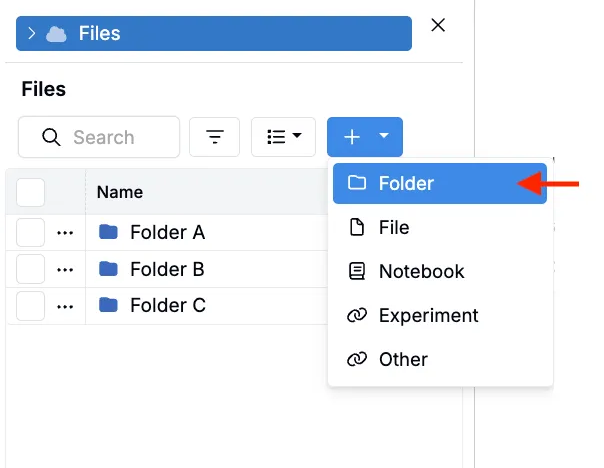Viewport: 604px width, 468px height.
Task: Open the list view options dropdown
Action: coord(283,137)
